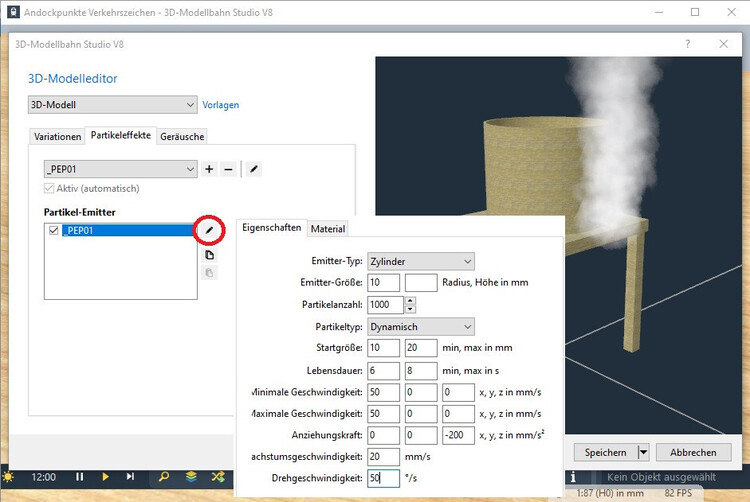
Task: Click the Vorlagen link
Action: tap(221, 105)
